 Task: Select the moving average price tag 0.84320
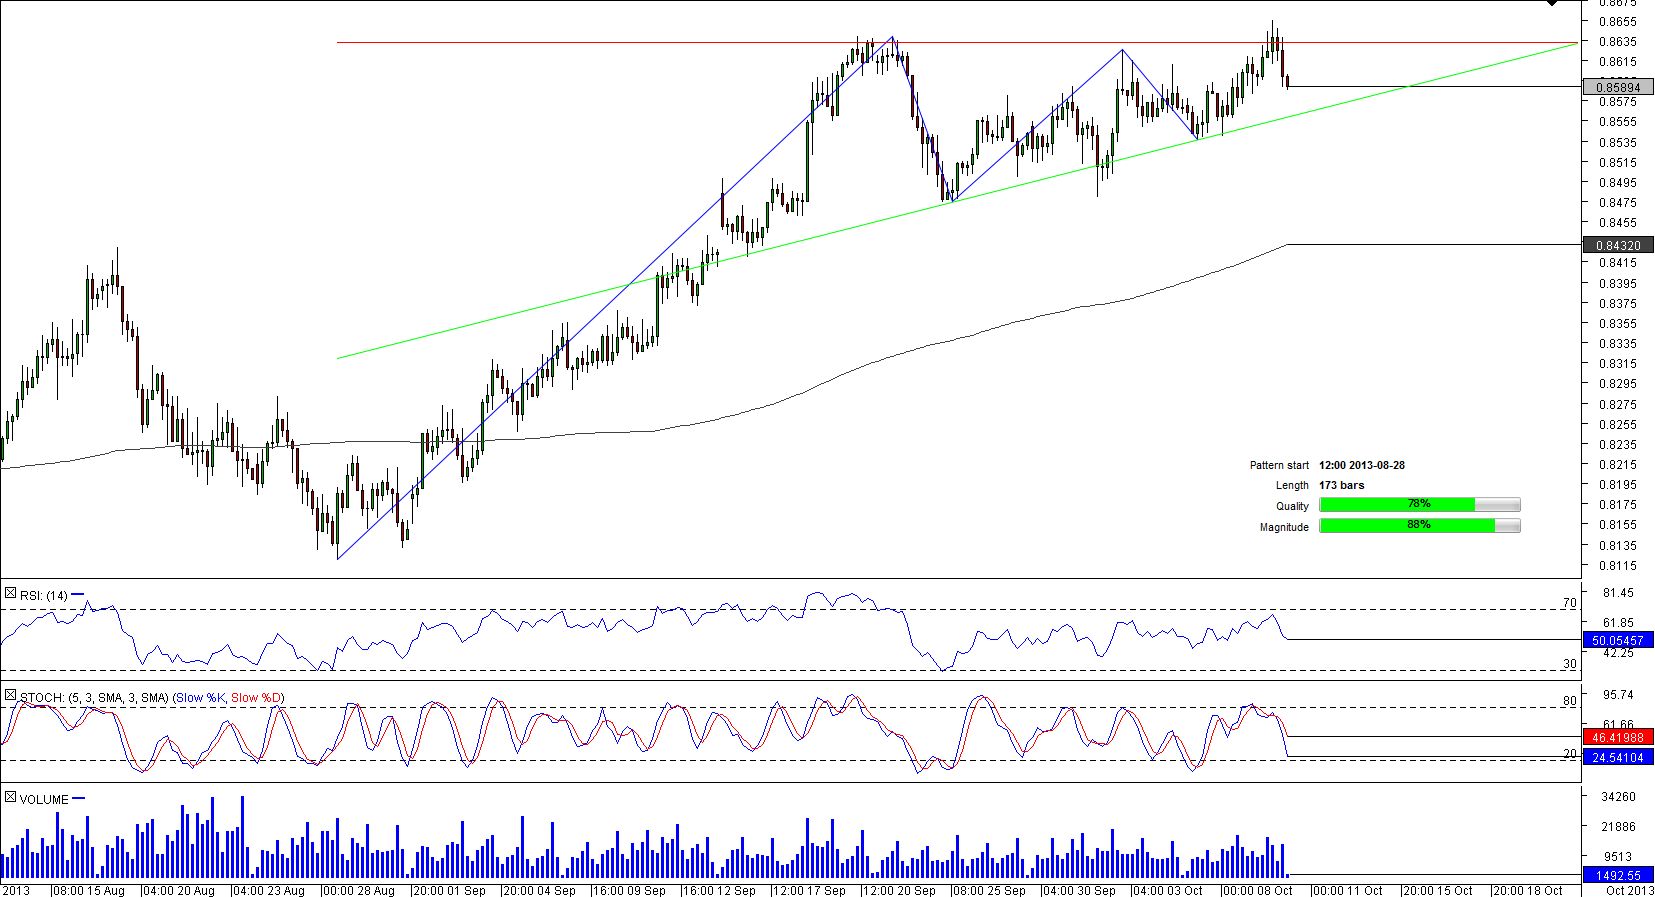coord(1617,246)
